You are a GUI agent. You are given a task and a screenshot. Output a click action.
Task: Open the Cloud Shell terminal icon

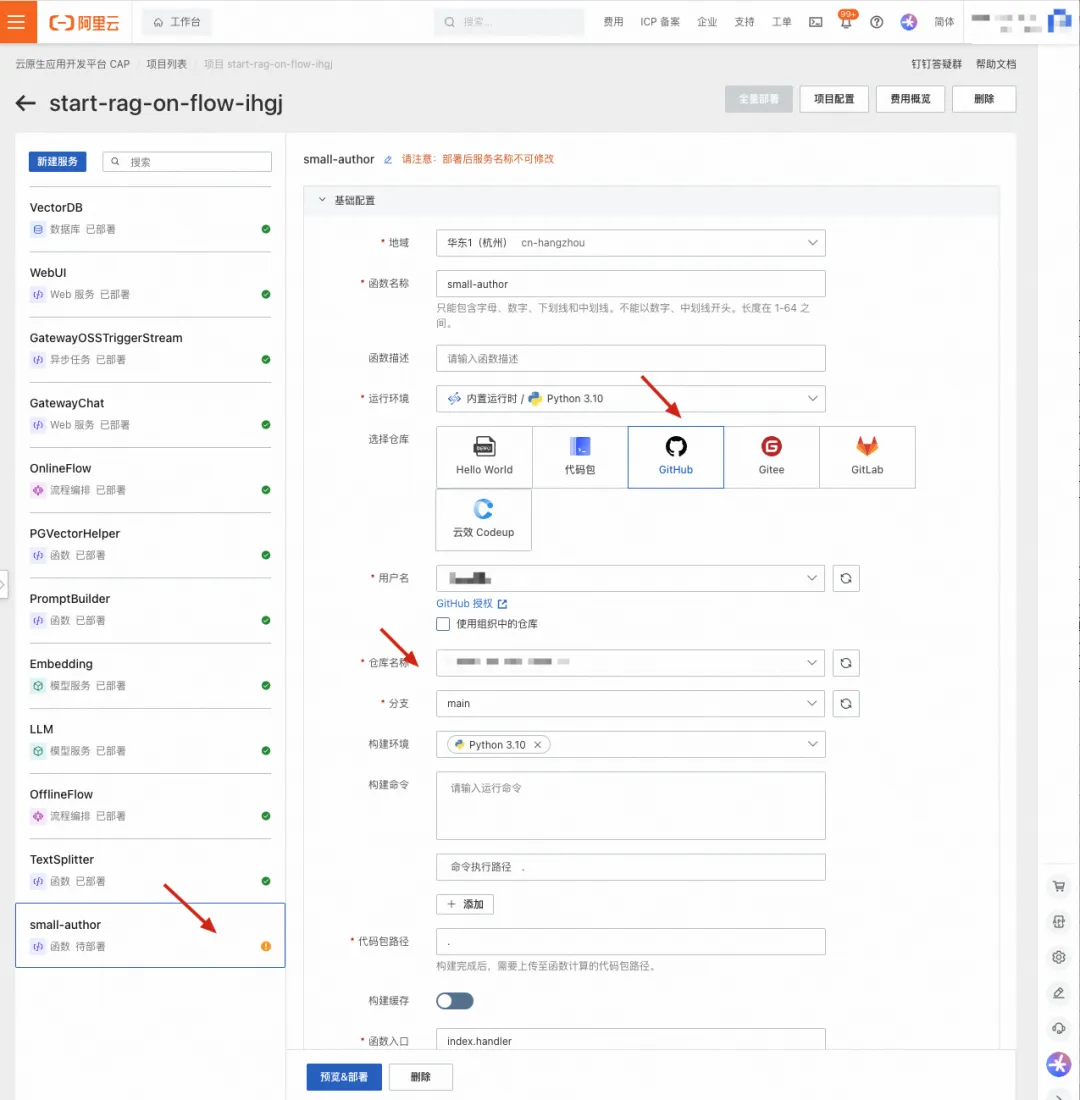tap(815, 22)
